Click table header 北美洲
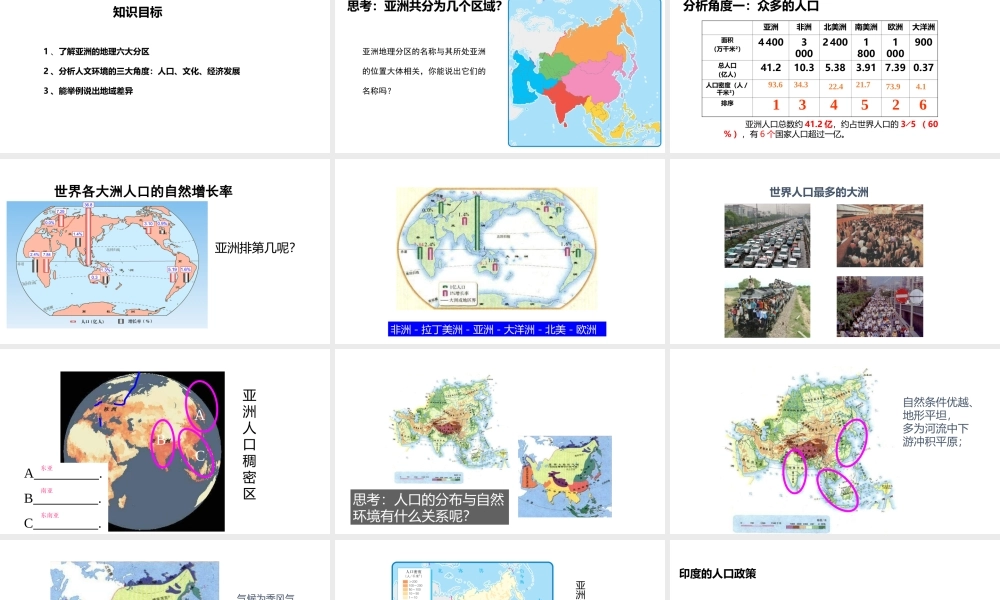Screen dimensions: 1000x600 click(x=835, y=27)
